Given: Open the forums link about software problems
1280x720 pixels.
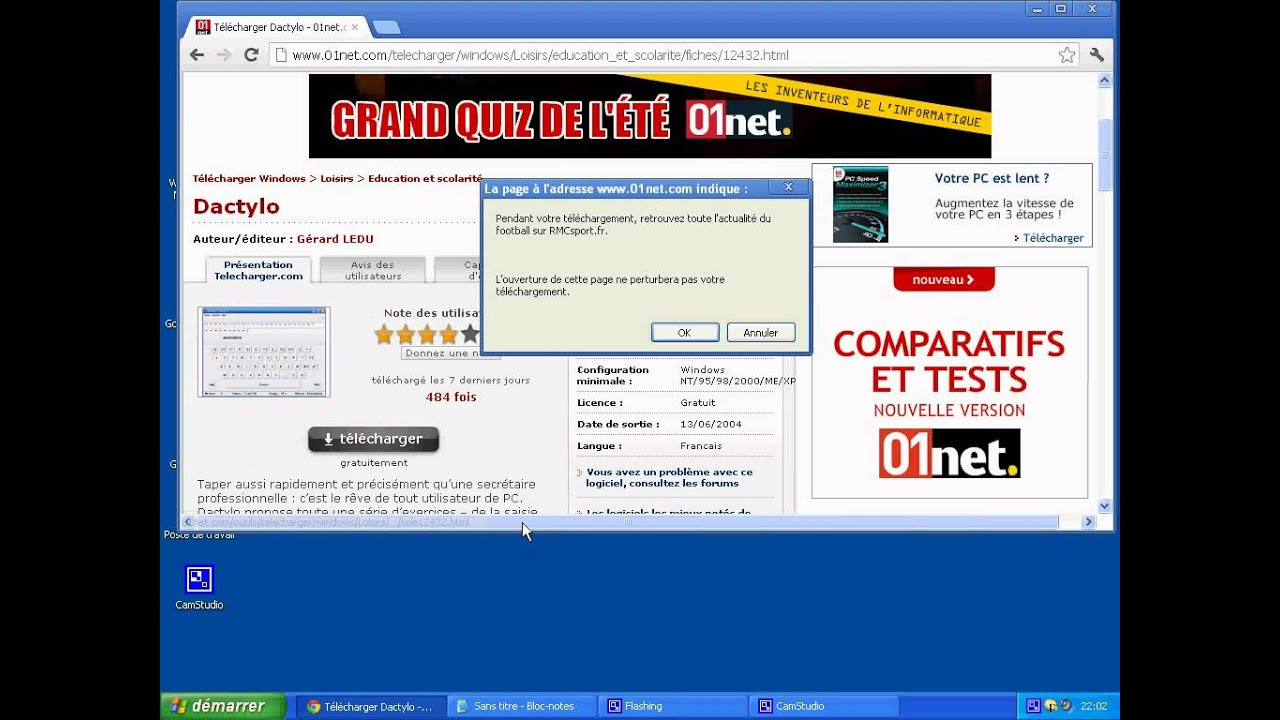Looking at the screenshot, I should pyautogui.click(x=669, y=477).
